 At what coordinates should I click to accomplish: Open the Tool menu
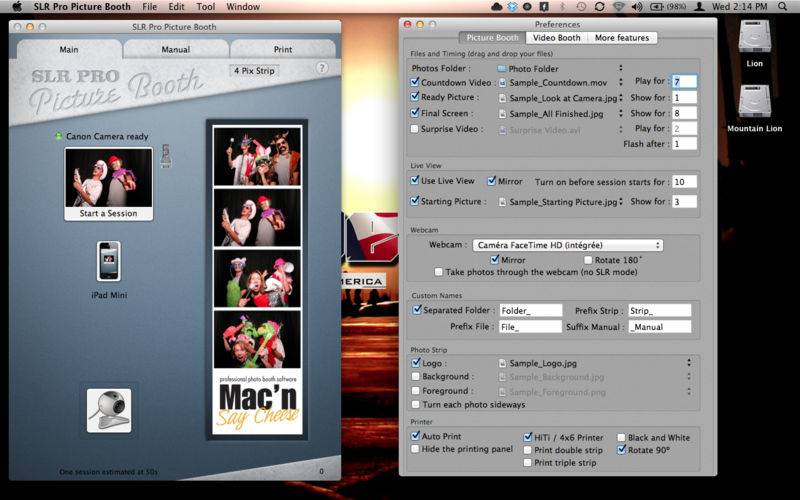(x=206, y=7)
